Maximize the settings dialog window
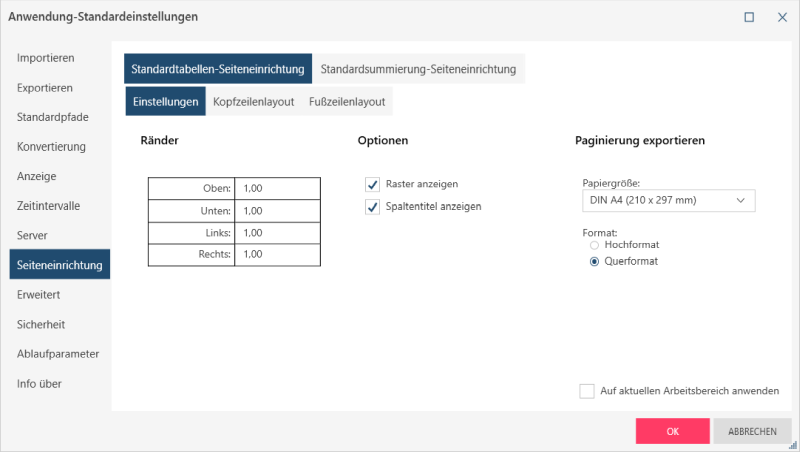800x452 pixels. point(749,17)
